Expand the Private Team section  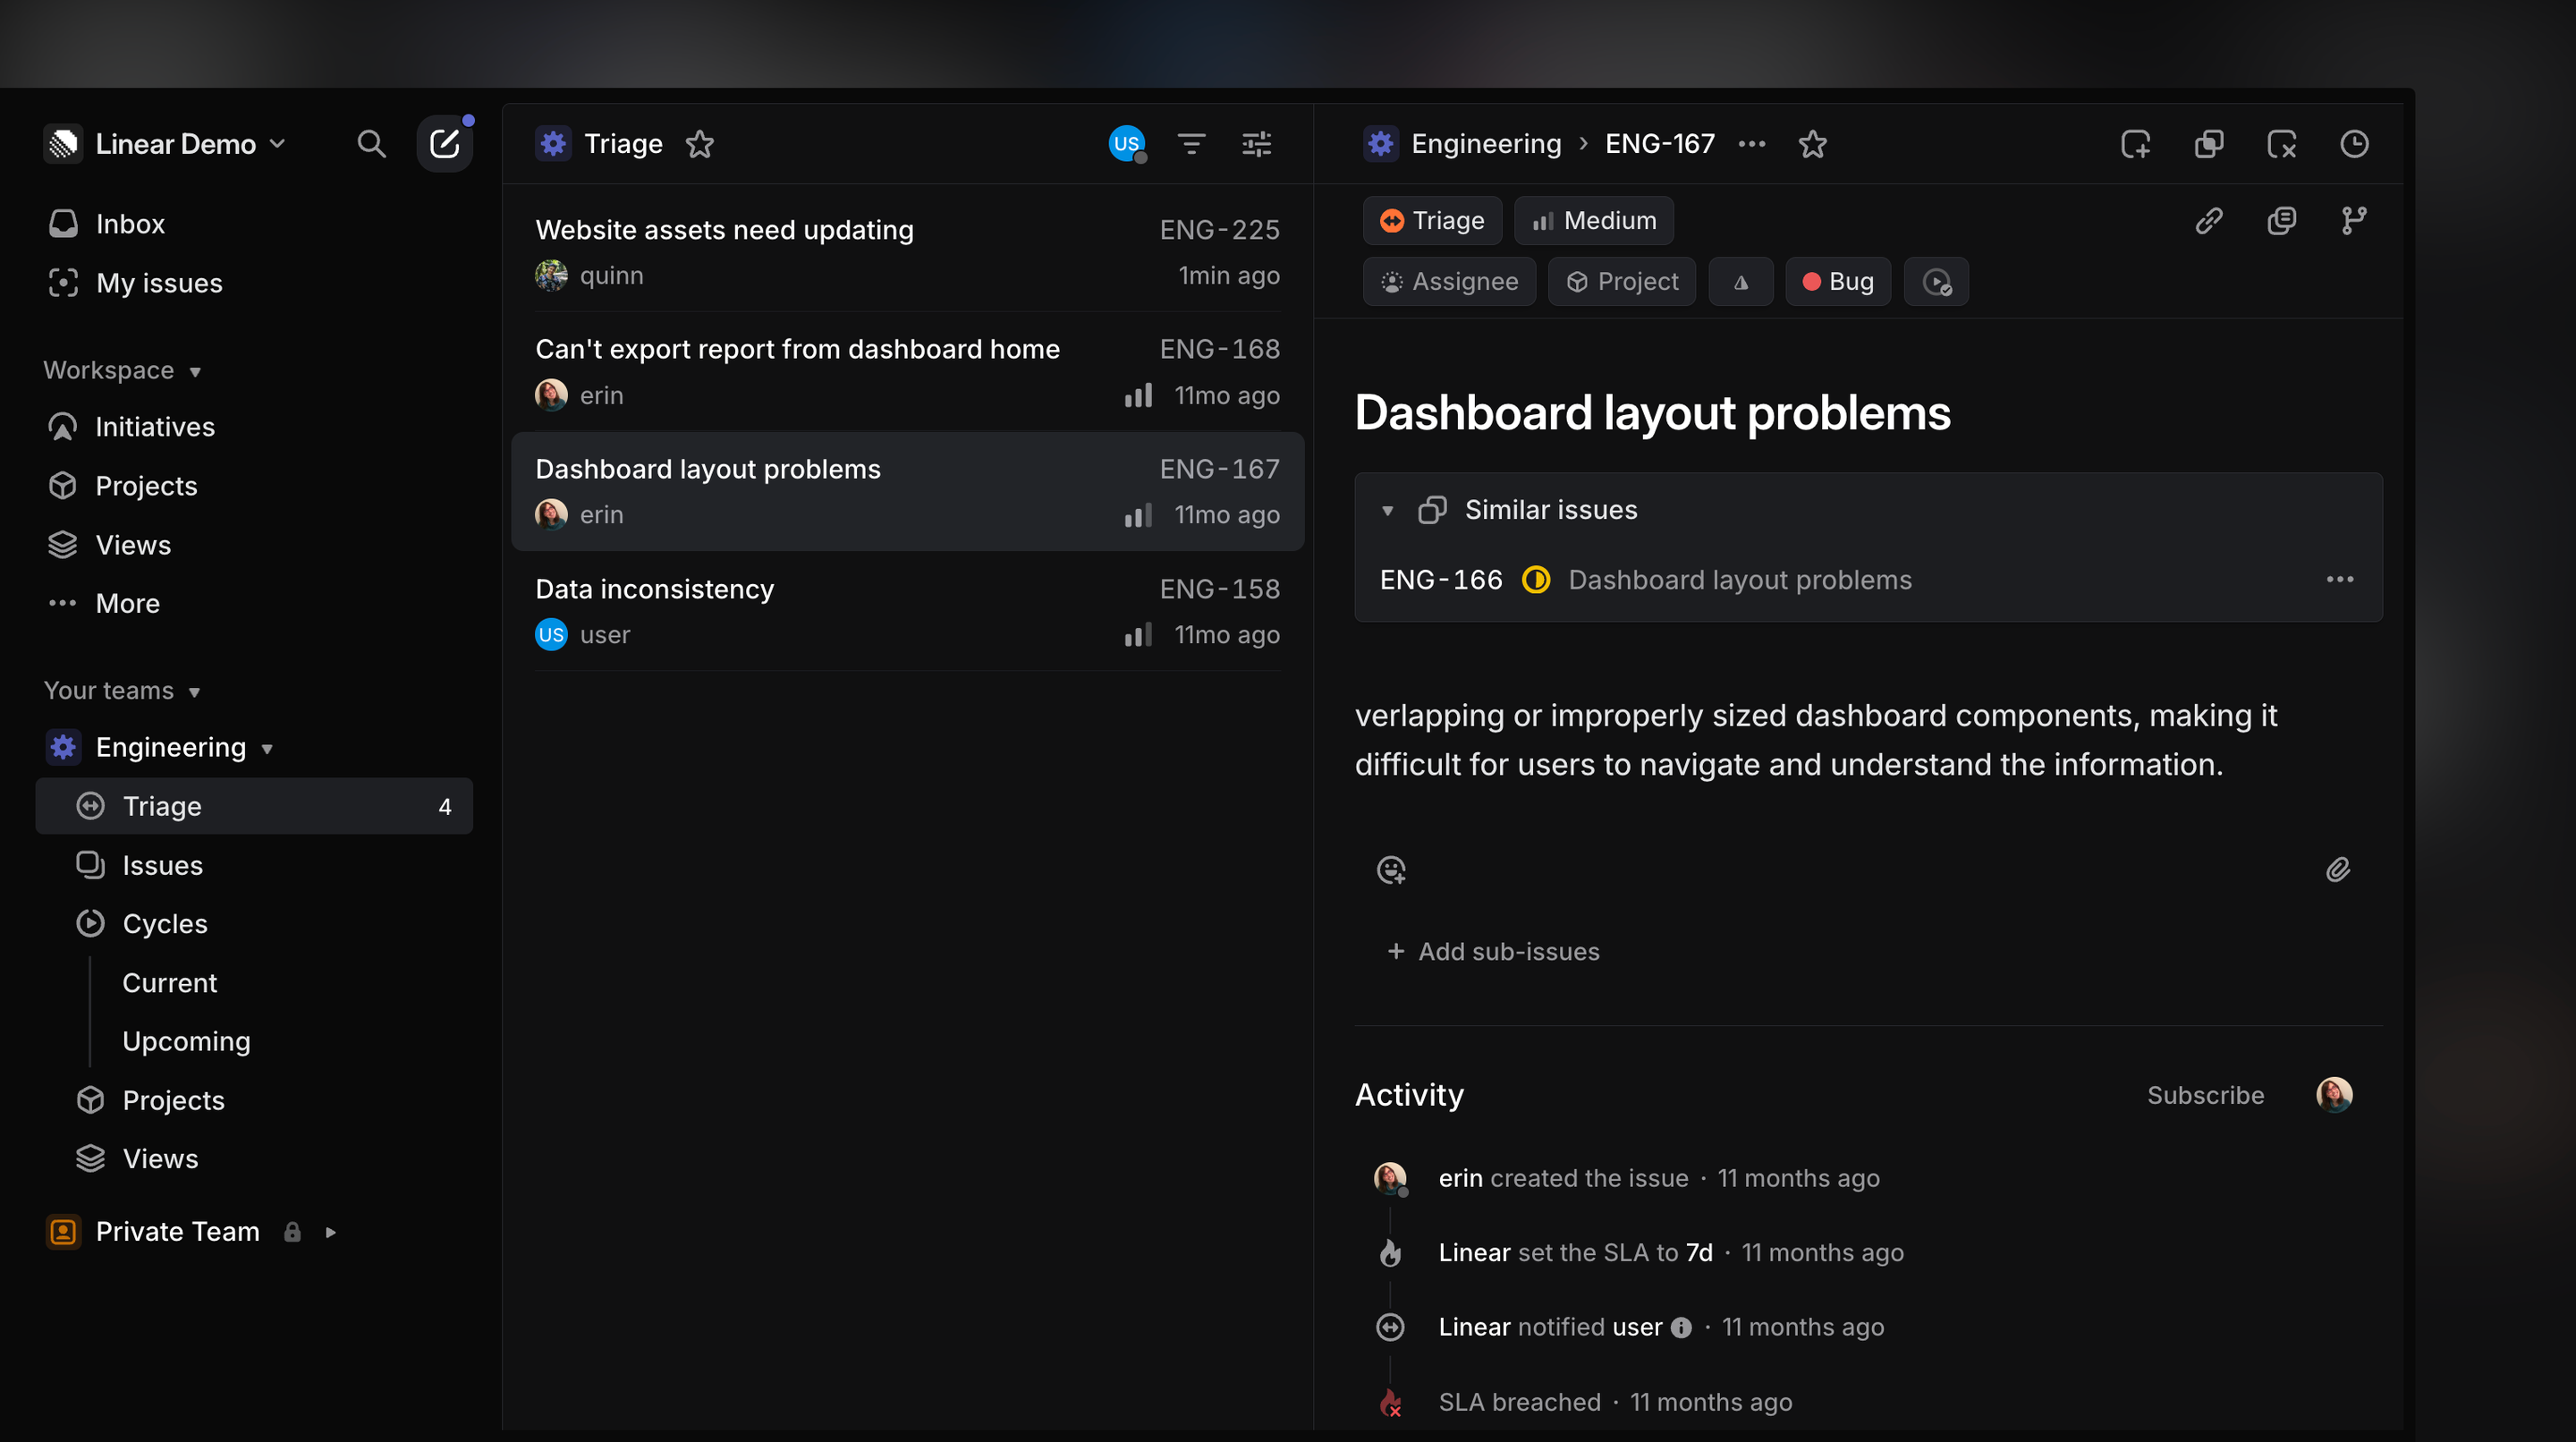331,1233
